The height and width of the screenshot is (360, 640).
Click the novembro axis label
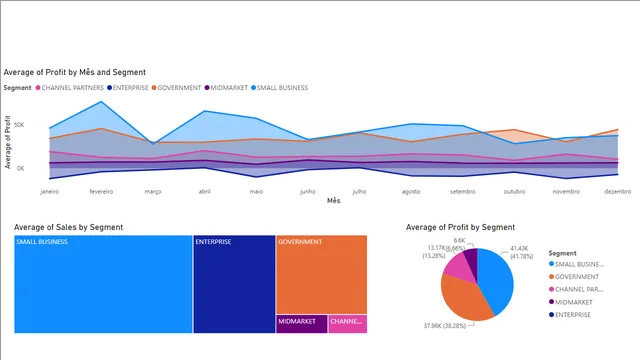(x=566, y=191)
